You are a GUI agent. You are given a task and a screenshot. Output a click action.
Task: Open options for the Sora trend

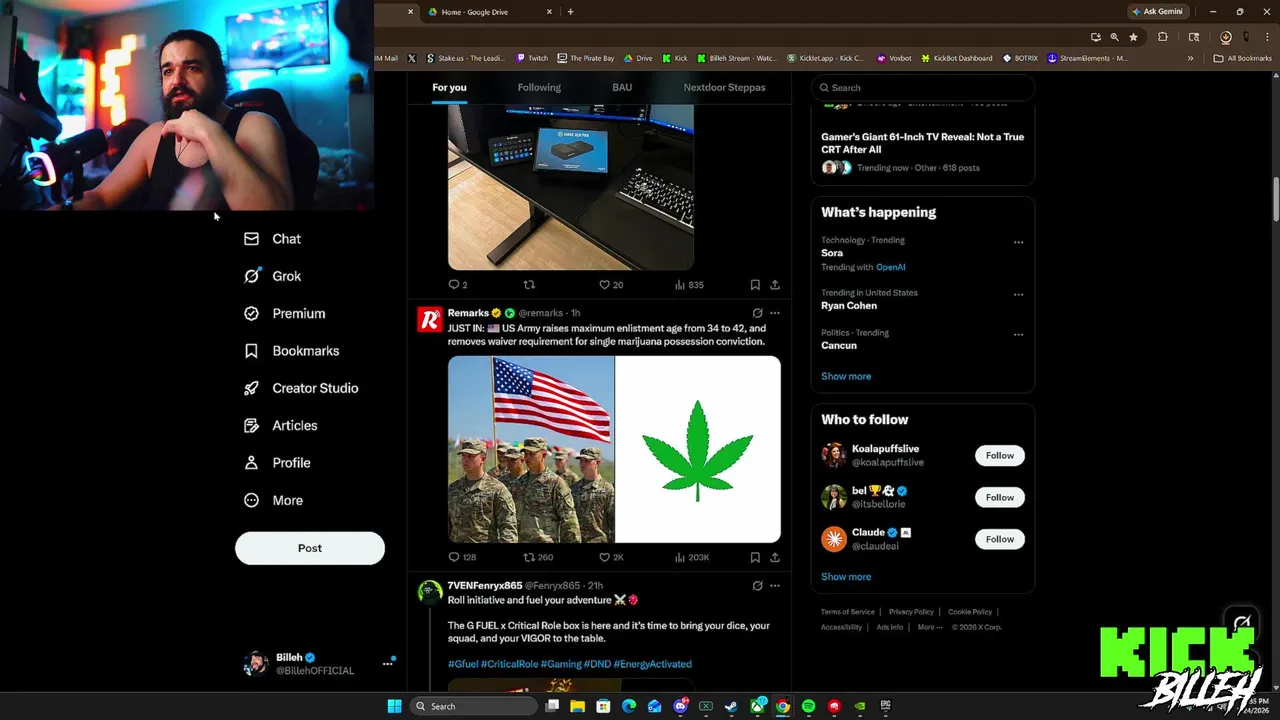tap(1018, 242)
